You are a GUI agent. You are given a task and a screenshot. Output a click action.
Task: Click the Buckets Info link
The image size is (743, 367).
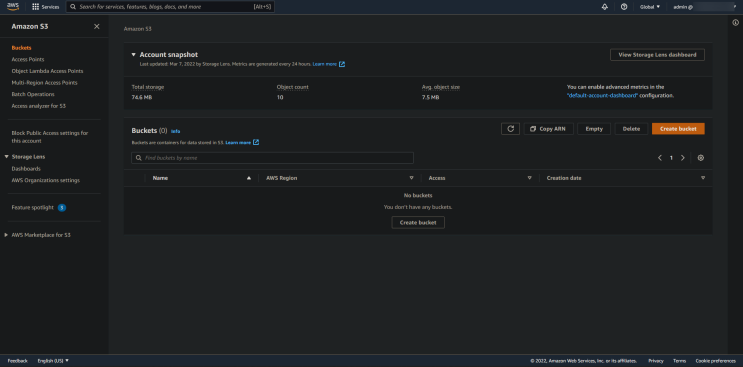(x=175, y=131)
